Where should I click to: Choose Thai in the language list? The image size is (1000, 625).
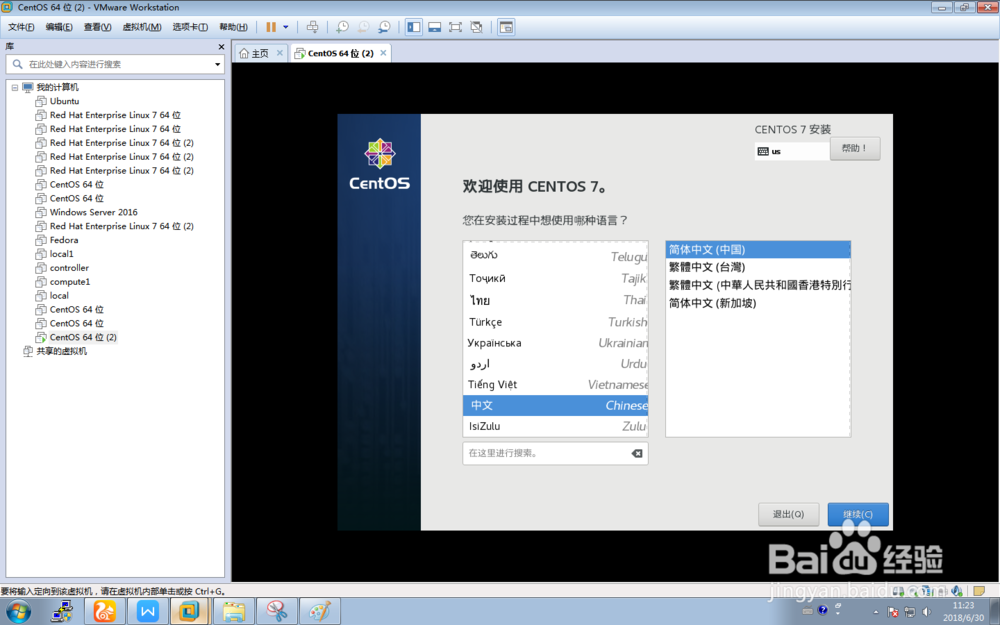[555, 300]
